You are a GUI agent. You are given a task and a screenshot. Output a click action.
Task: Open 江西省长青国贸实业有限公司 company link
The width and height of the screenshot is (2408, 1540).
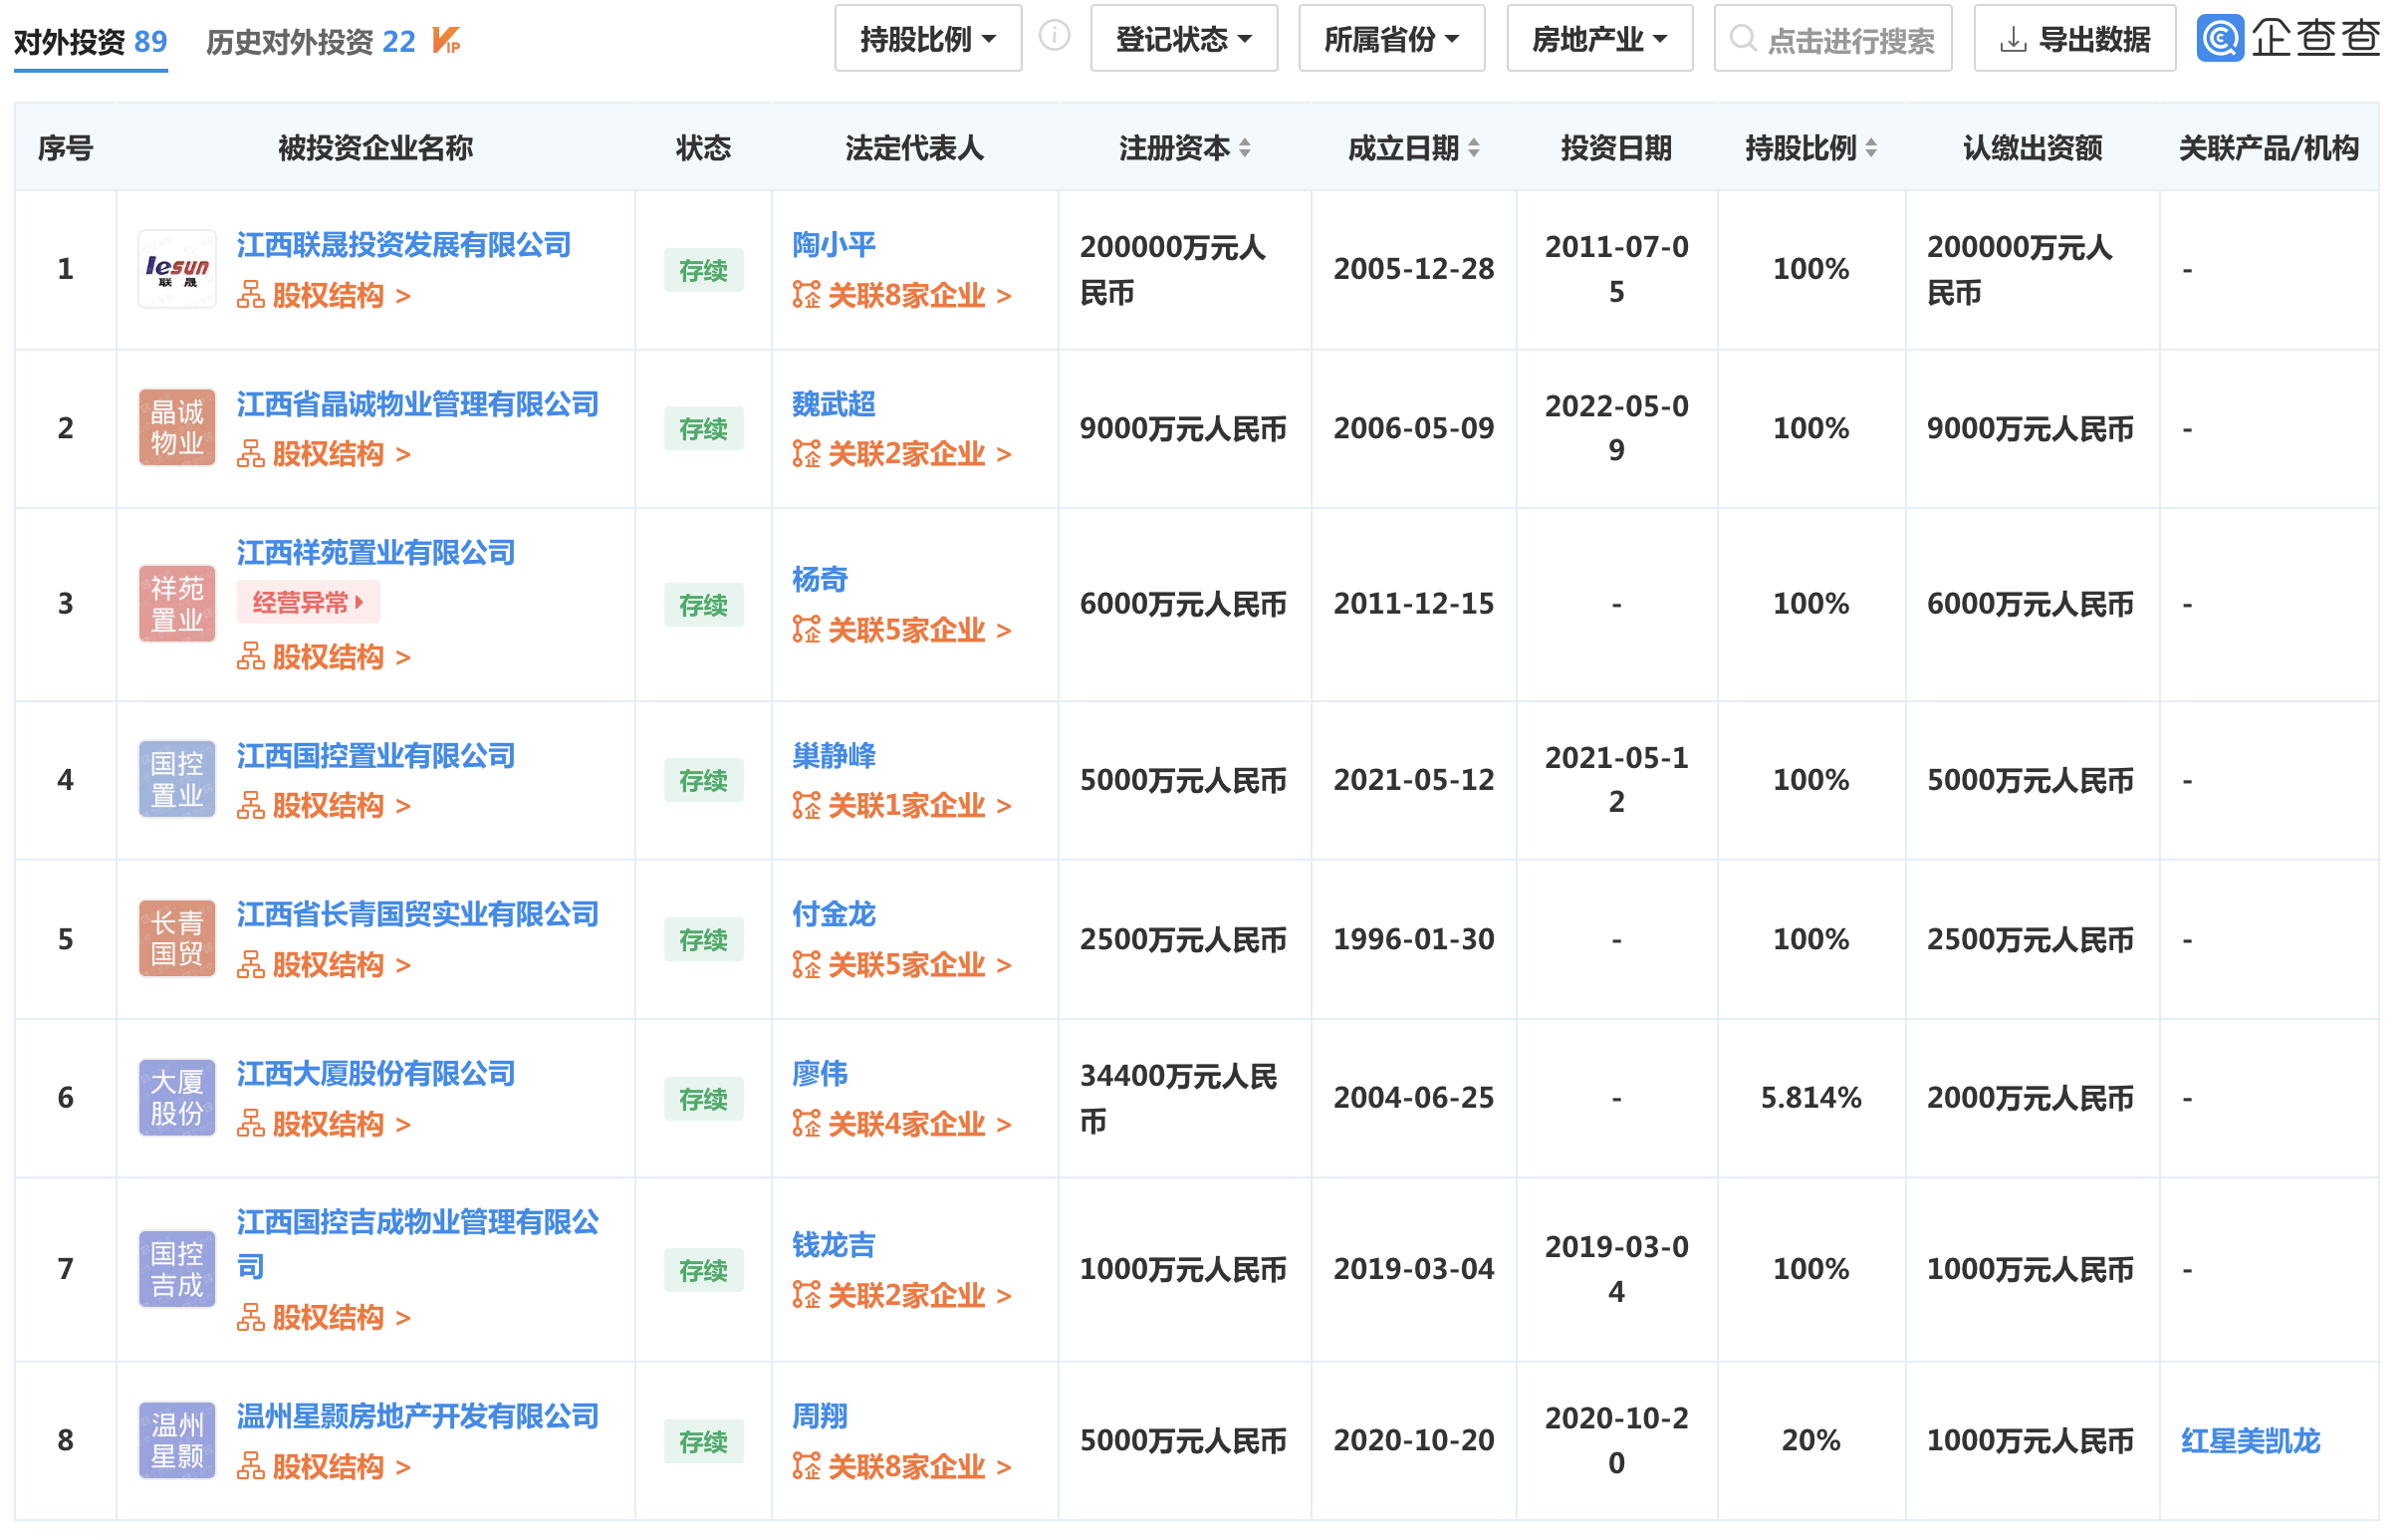pyautogui.click(x=418, y=914)
